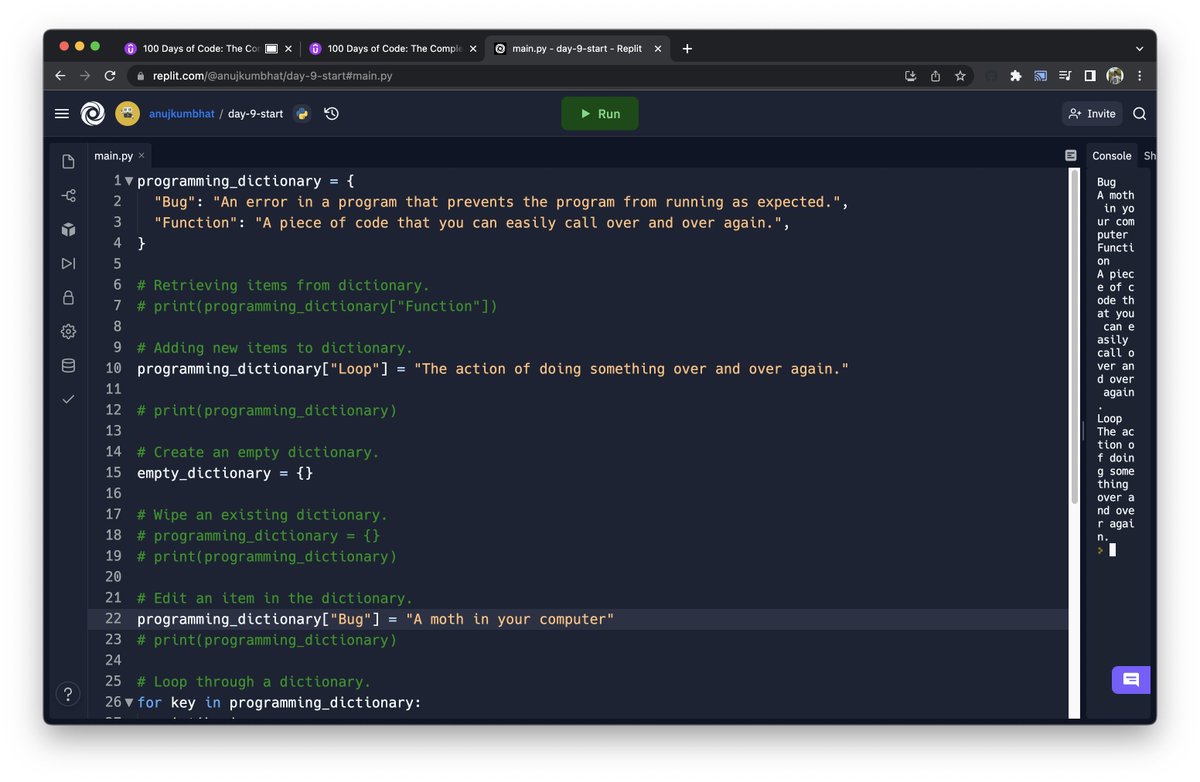This screenshot has height=782, width=1200.
Task: Open the Packages cube icon
Action: [68, 230]
